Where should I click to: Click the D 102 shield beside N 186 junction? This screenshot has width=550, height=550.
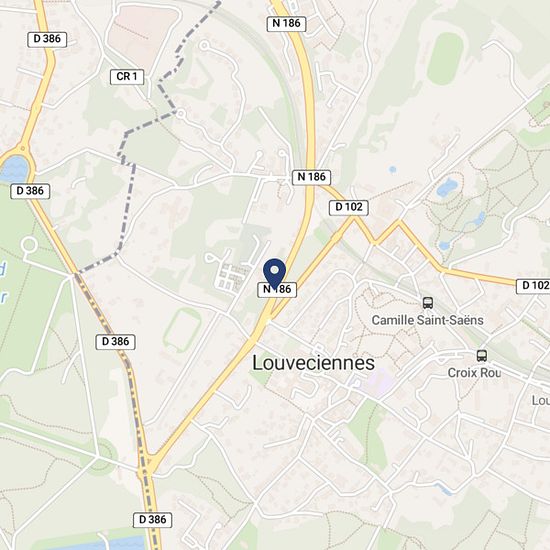point(349,207)
